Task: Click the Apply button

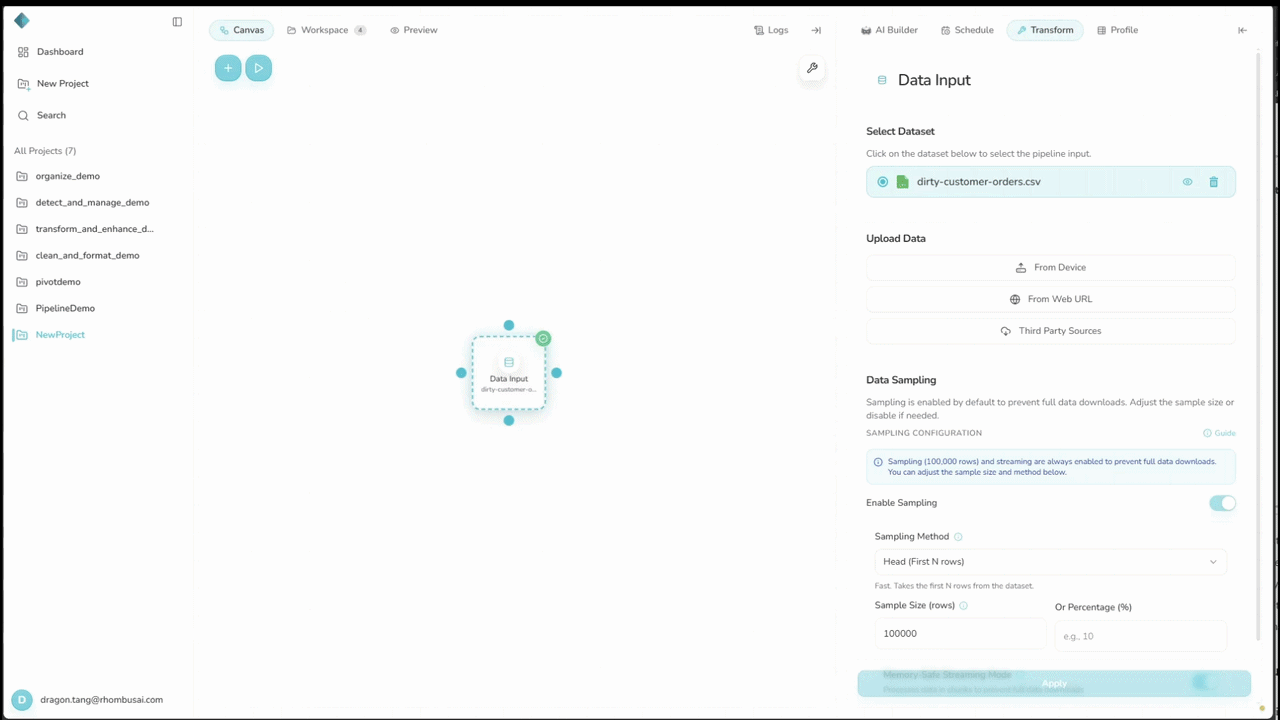Action: [1054, 683]
